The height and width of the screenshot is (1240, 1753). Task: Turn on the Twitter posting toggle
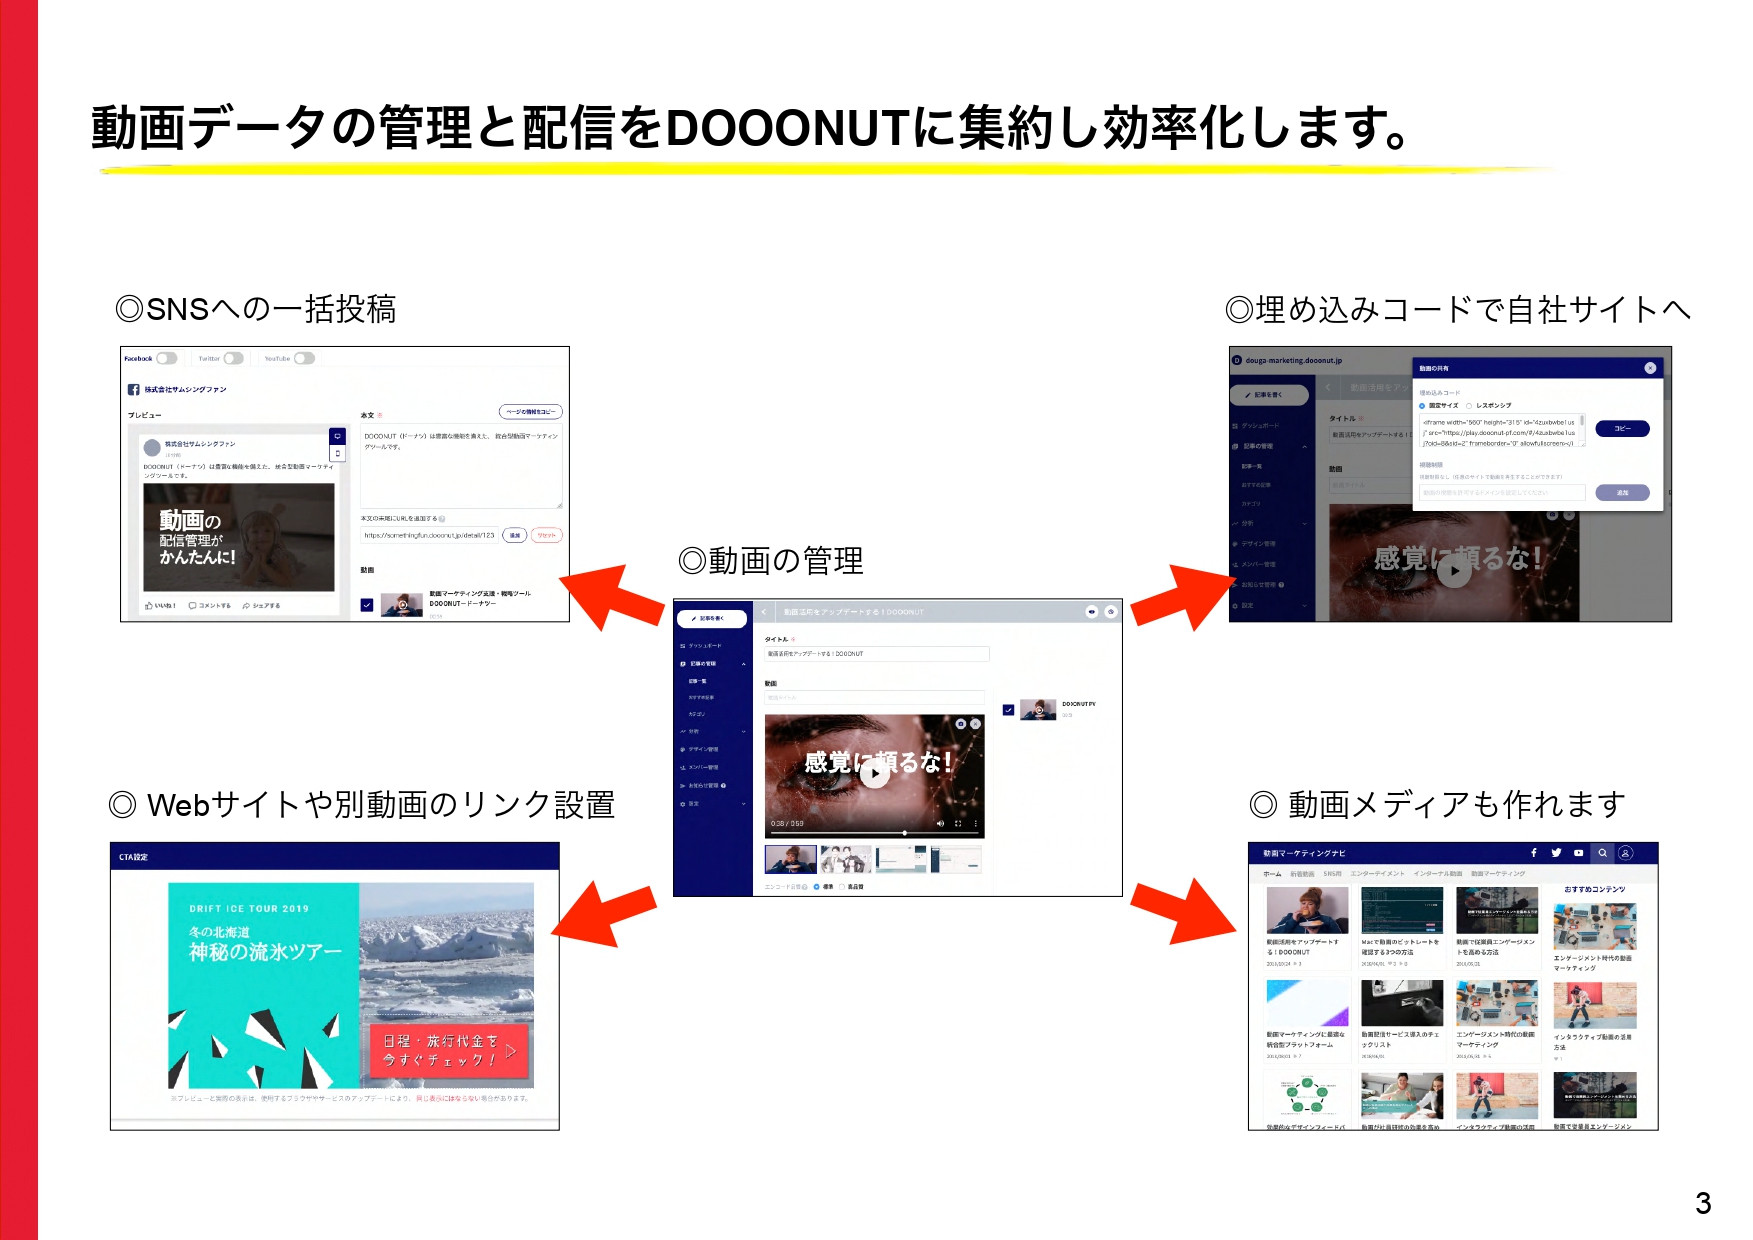(233, 357)
